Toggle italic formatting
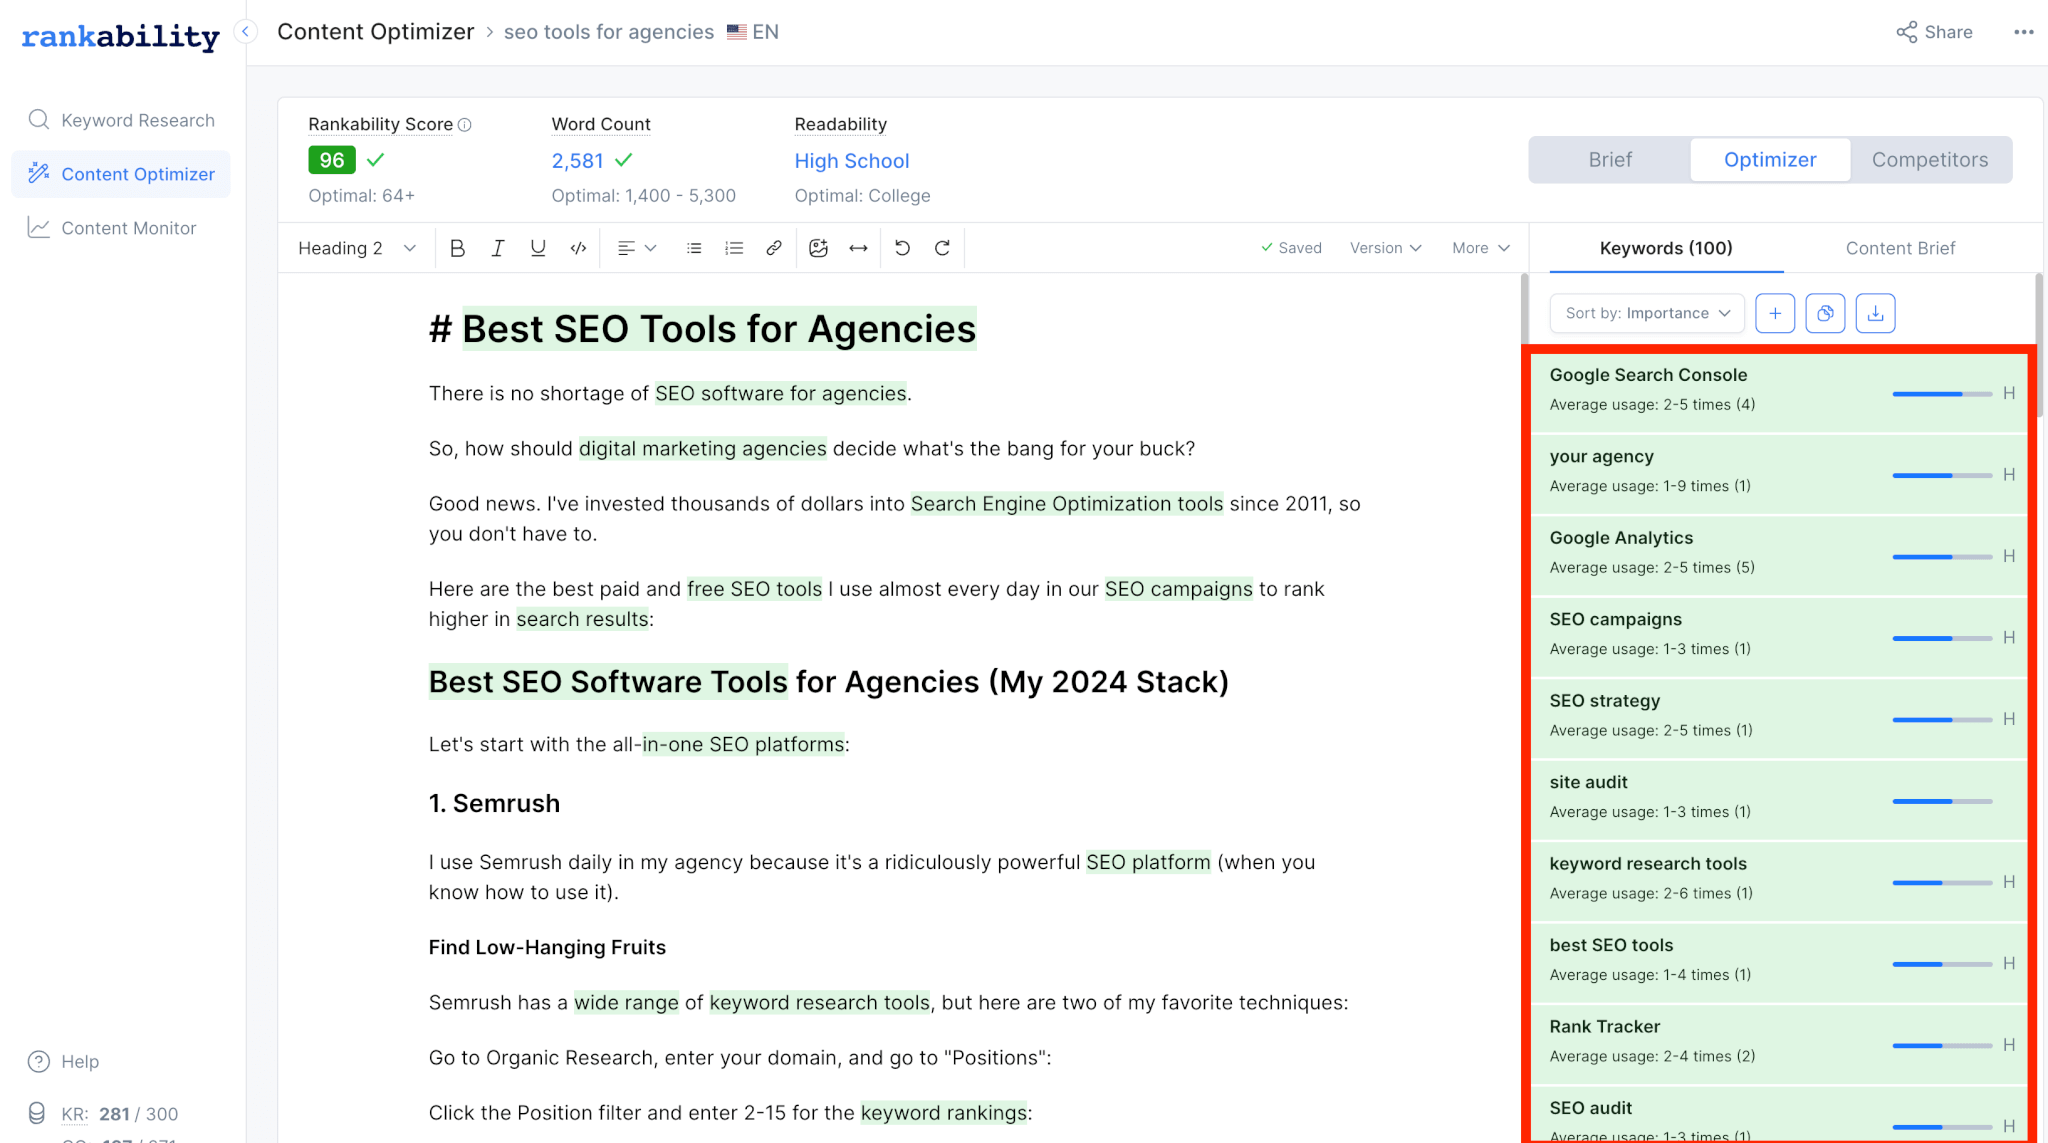Screen dimensions: 2048x1143 tap(497, 248)
